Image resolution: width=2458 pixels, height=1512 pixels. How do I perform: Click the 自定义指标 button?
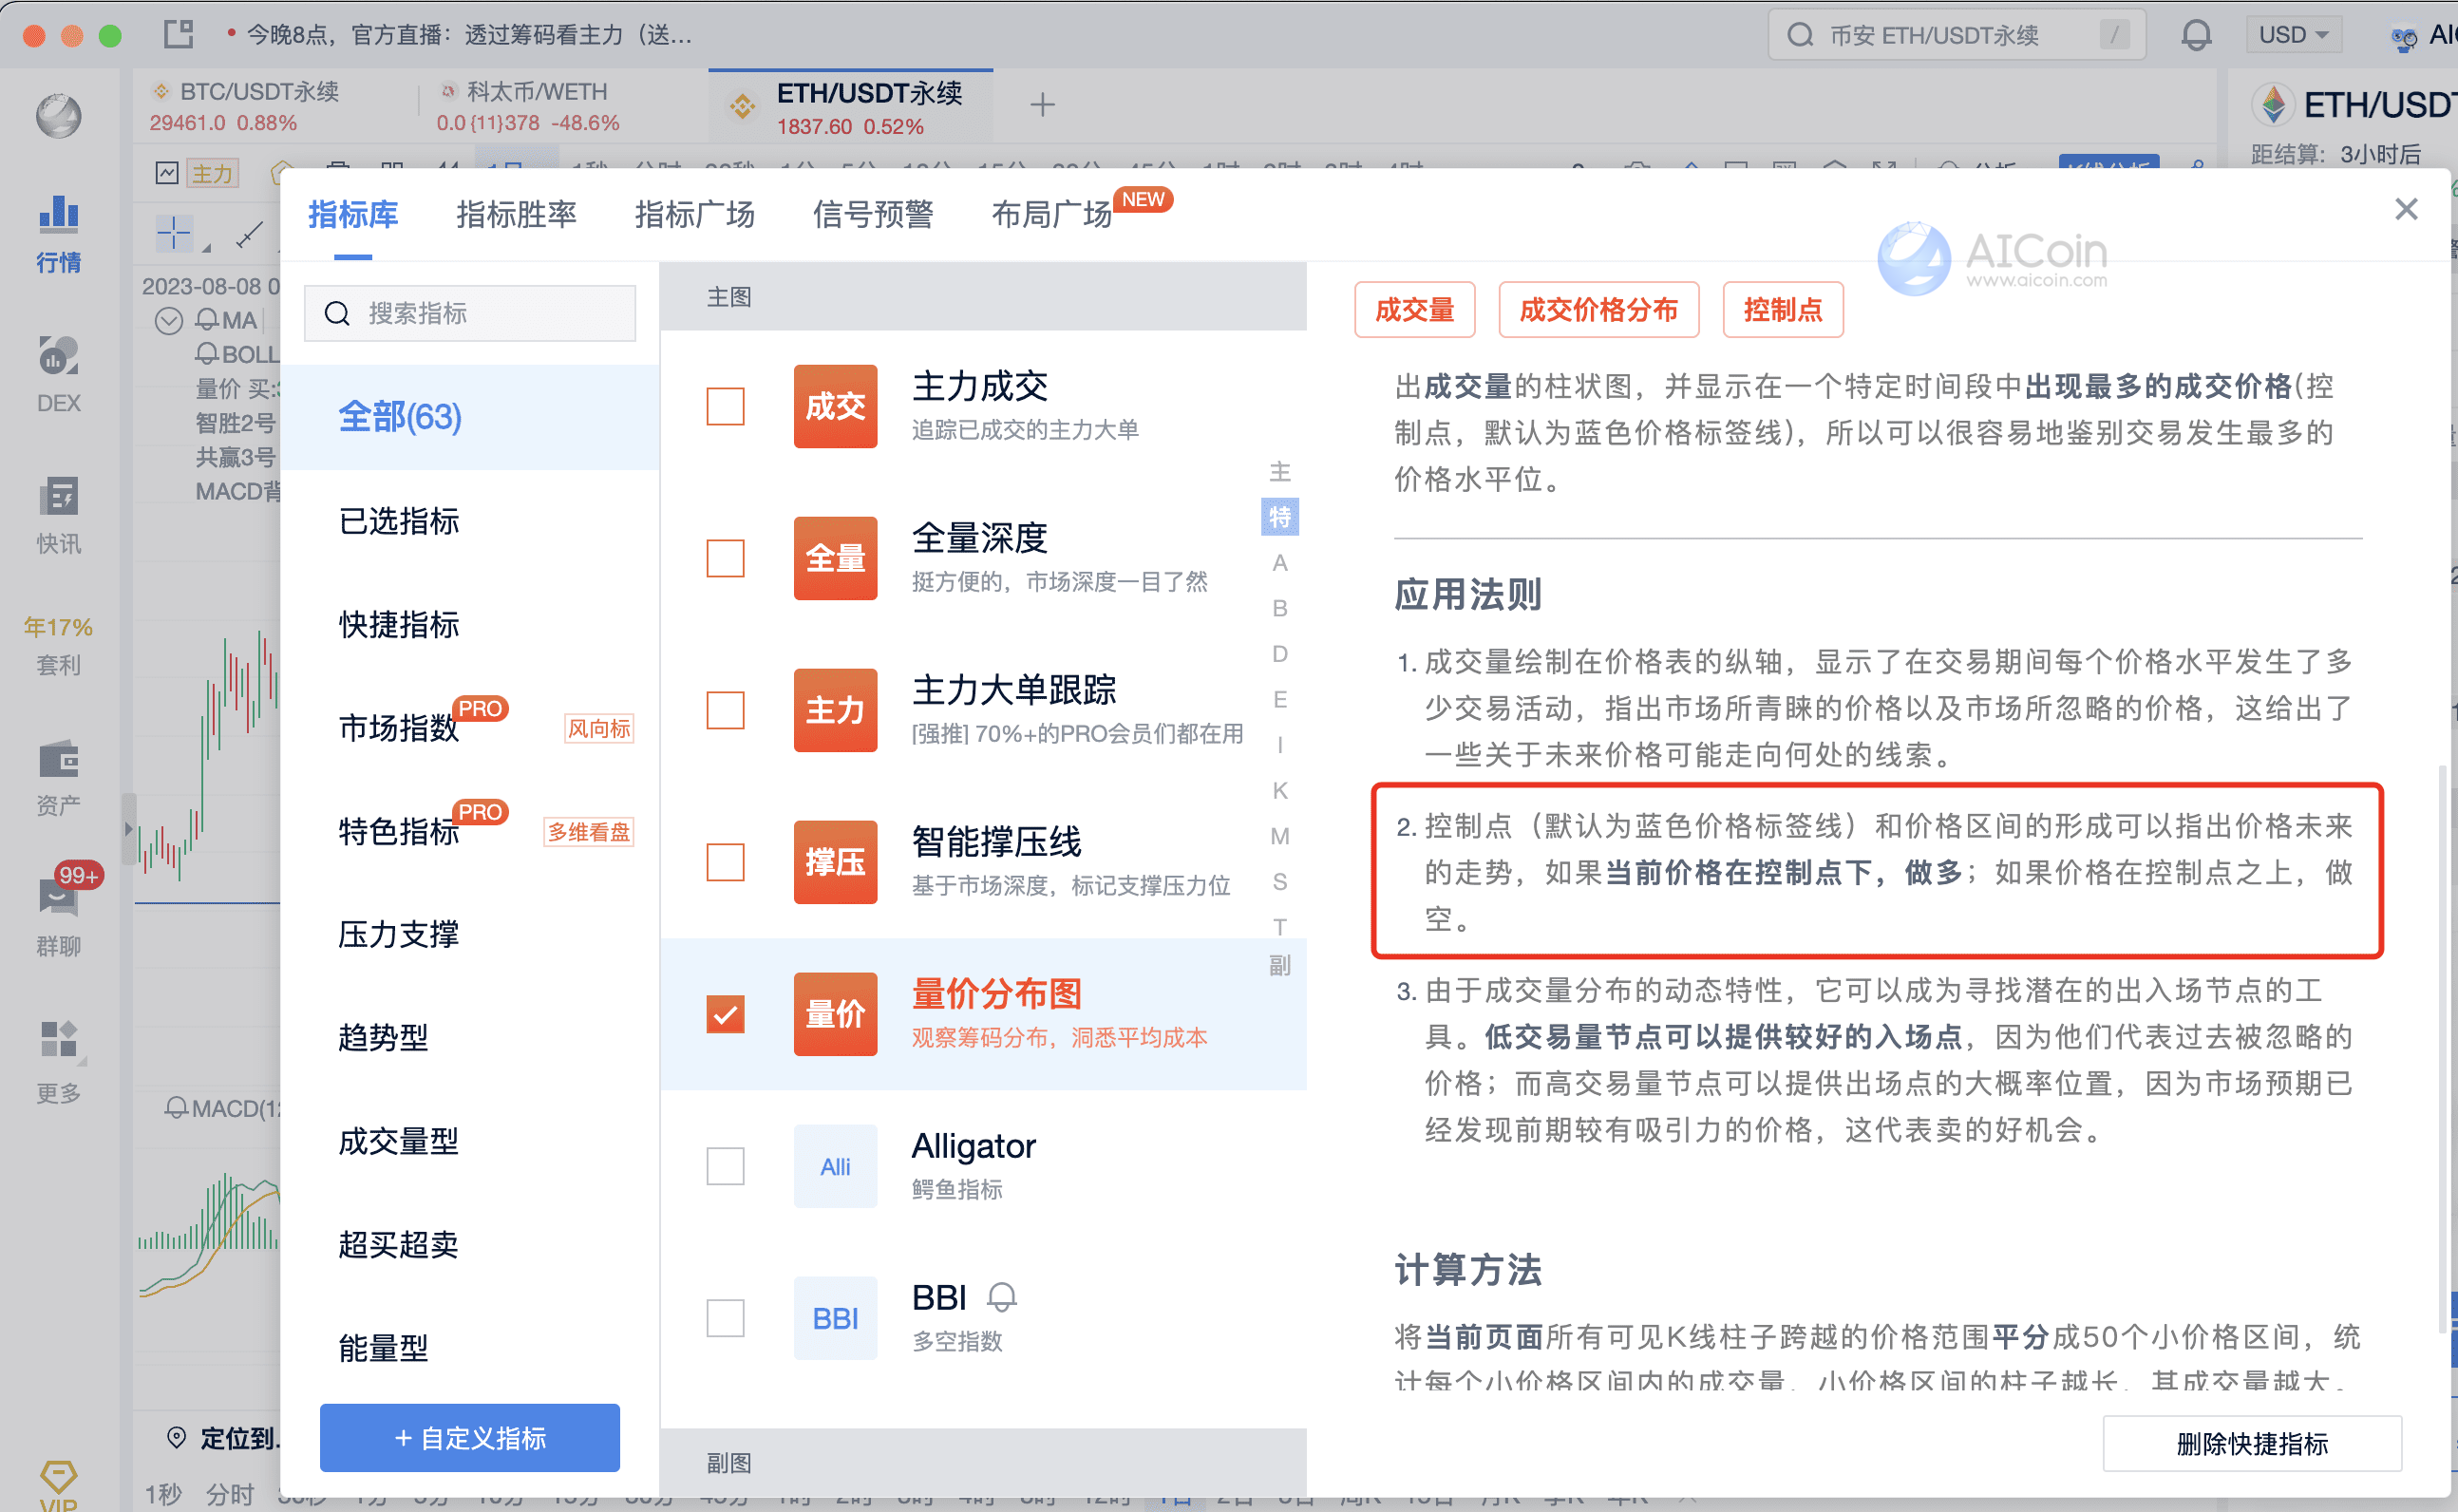click(x=469, y=1438)
